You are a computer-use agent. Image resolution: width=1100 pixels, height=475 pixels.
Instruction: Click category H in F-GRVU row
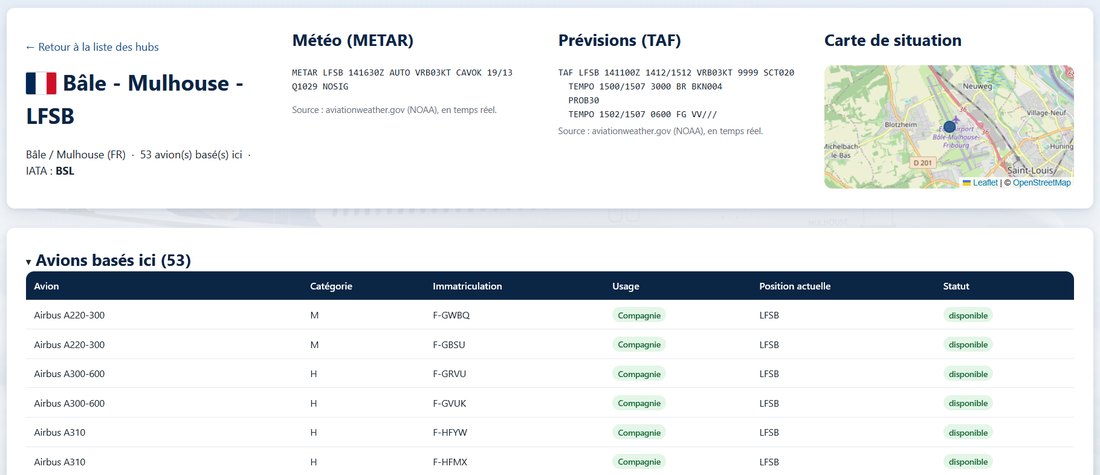(x=314, y=374)
